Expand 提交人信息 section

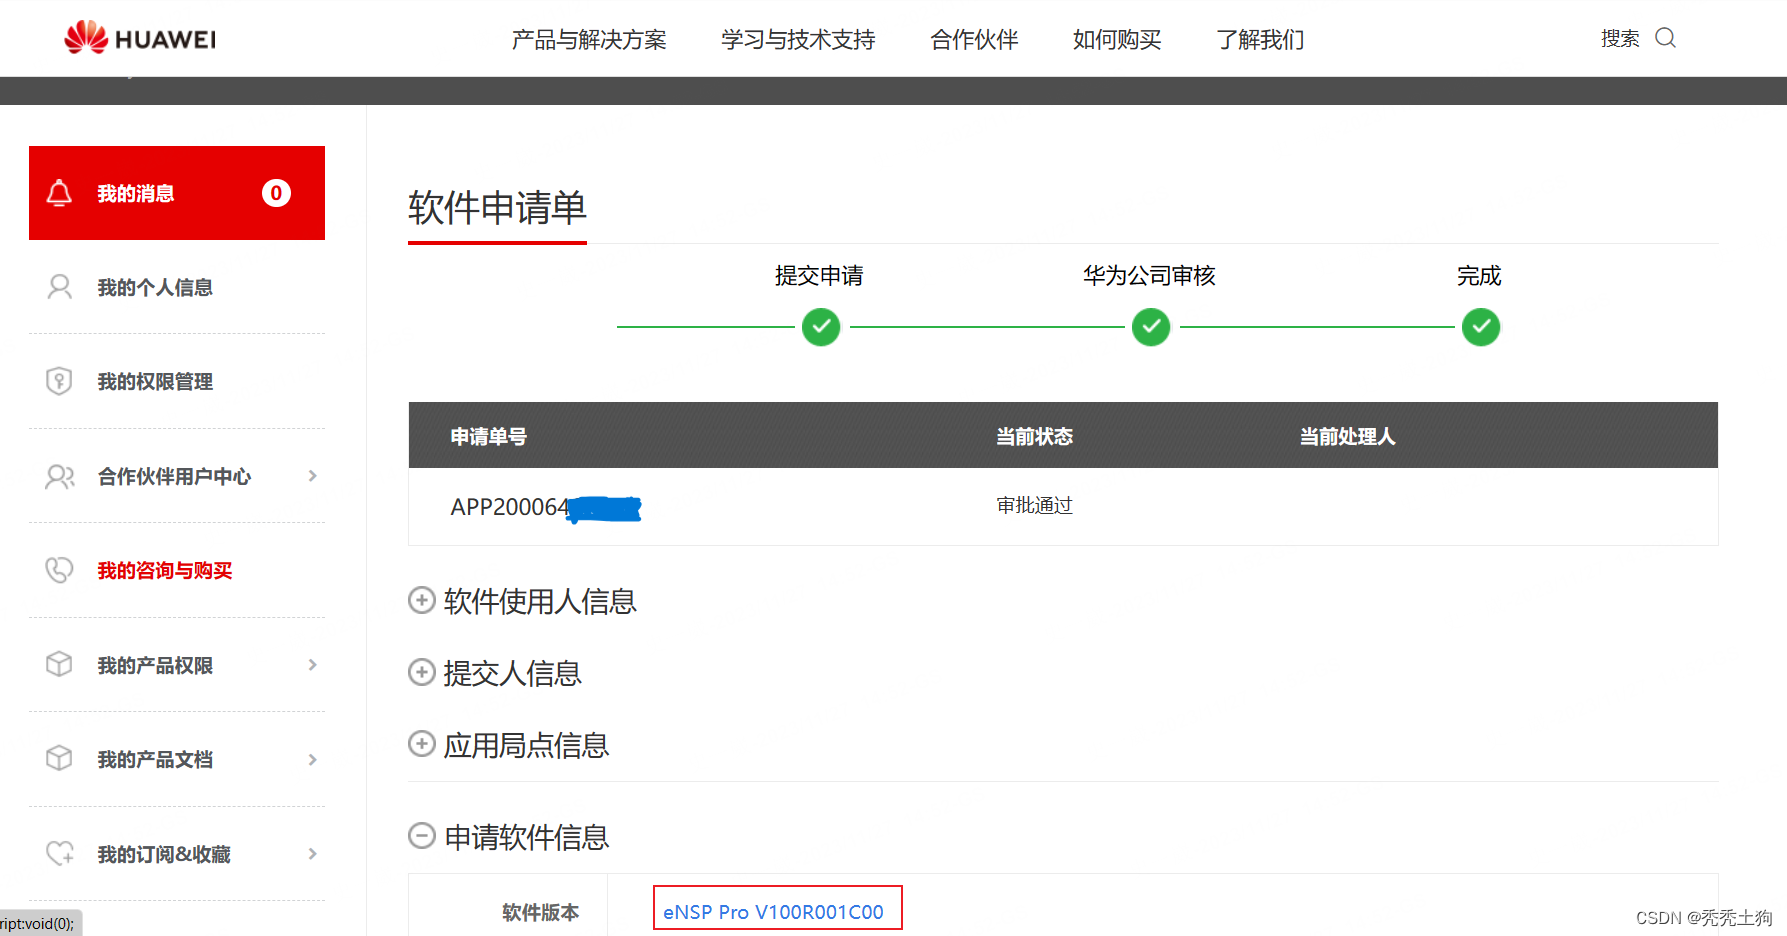click(x=422, y=672)
